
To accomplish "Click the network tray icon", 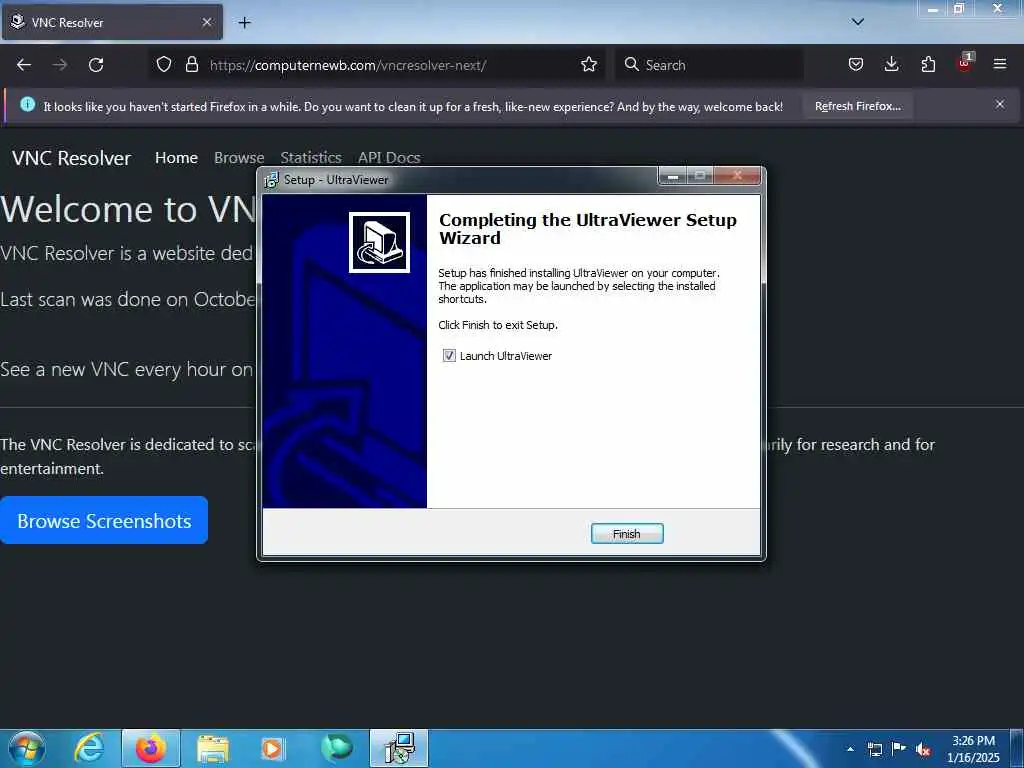I will (875, 749).
